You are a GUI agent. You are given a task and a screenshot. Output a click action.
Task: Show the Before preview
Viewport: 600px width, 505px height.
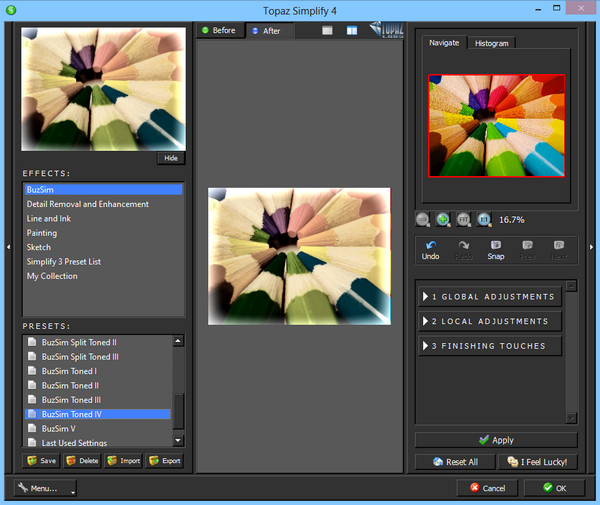click(x=218, y=30)
